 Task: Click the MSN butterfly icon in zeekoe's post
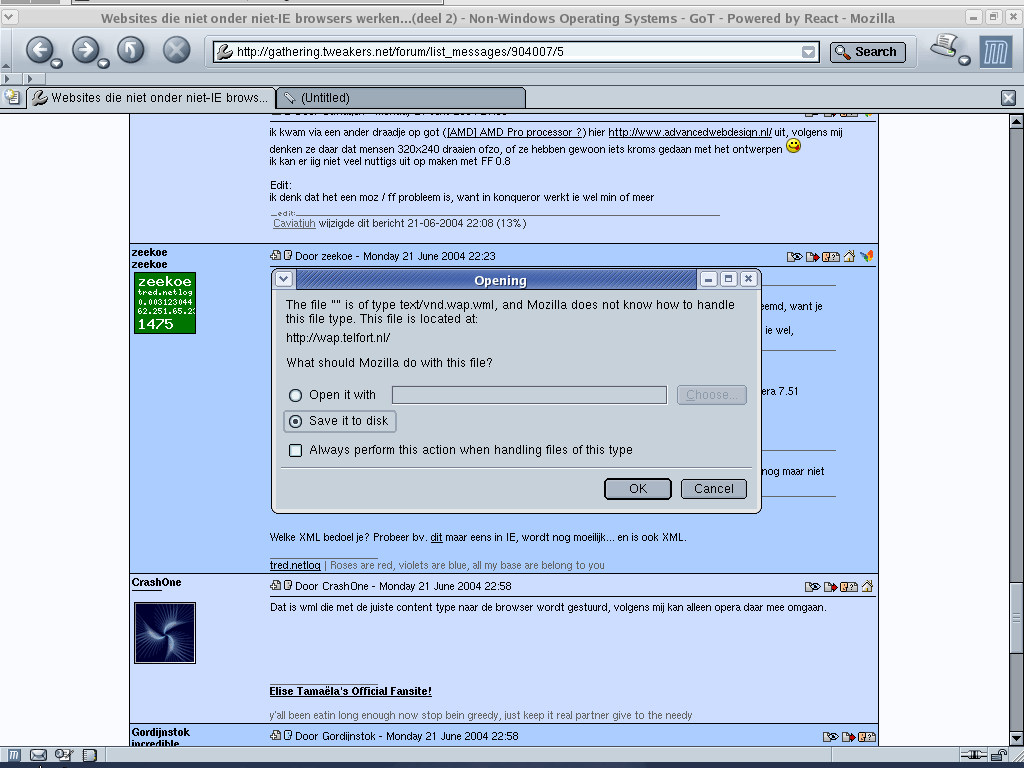[867, 257]
